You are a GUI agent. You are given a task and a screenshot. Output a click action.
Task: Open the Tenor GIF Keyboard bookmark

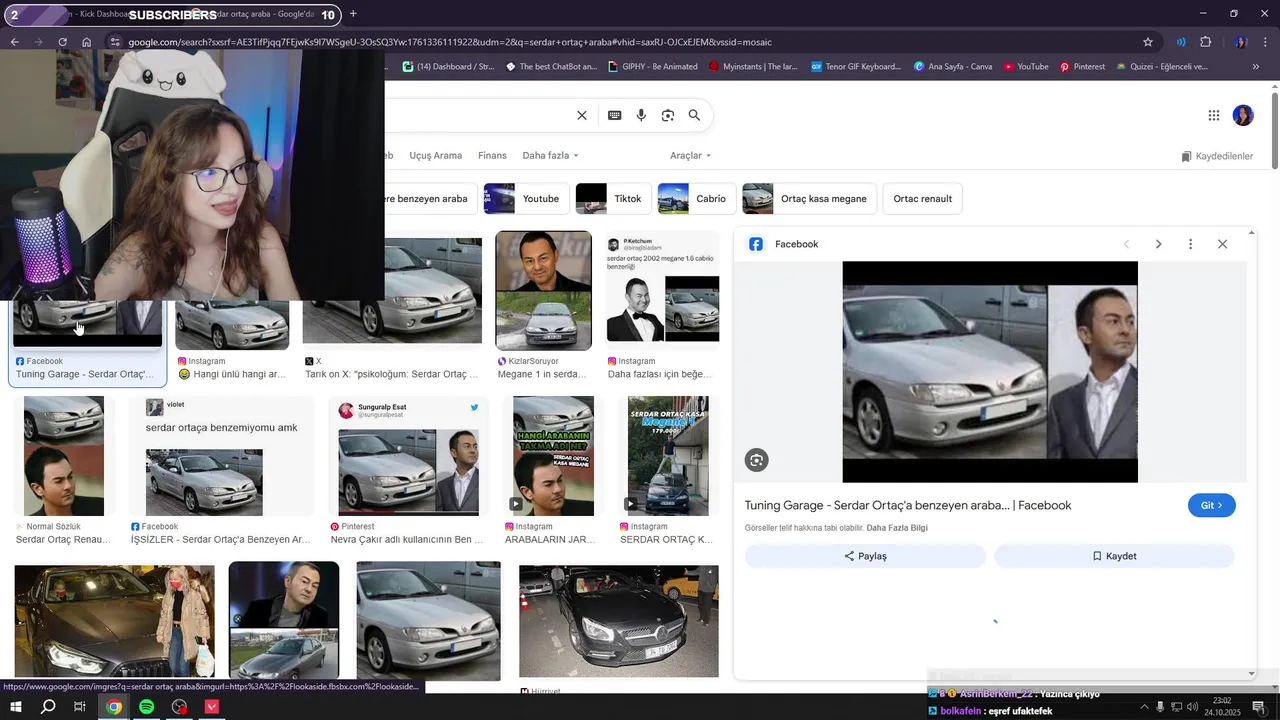(856, 67)
